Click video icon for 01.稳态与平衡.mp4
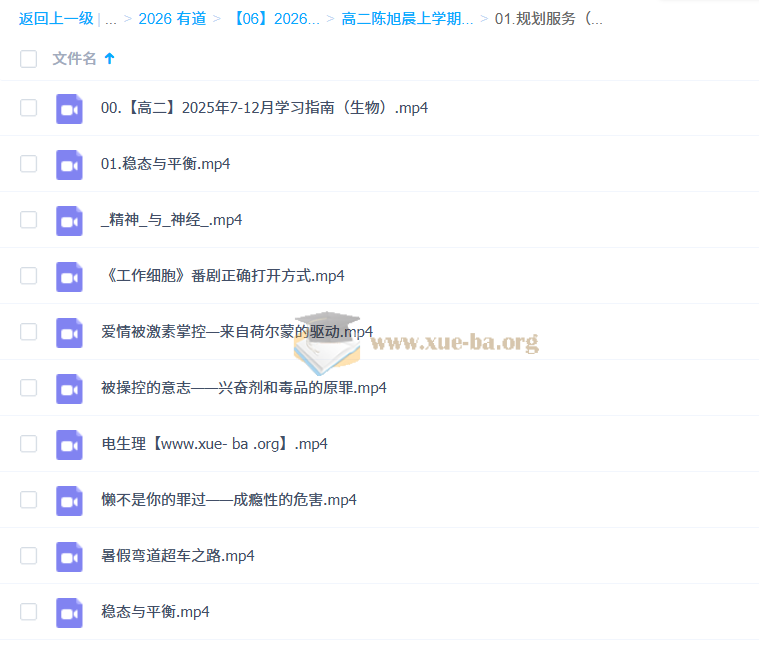The height and width of the screenshot is (647, 759). 69,164
